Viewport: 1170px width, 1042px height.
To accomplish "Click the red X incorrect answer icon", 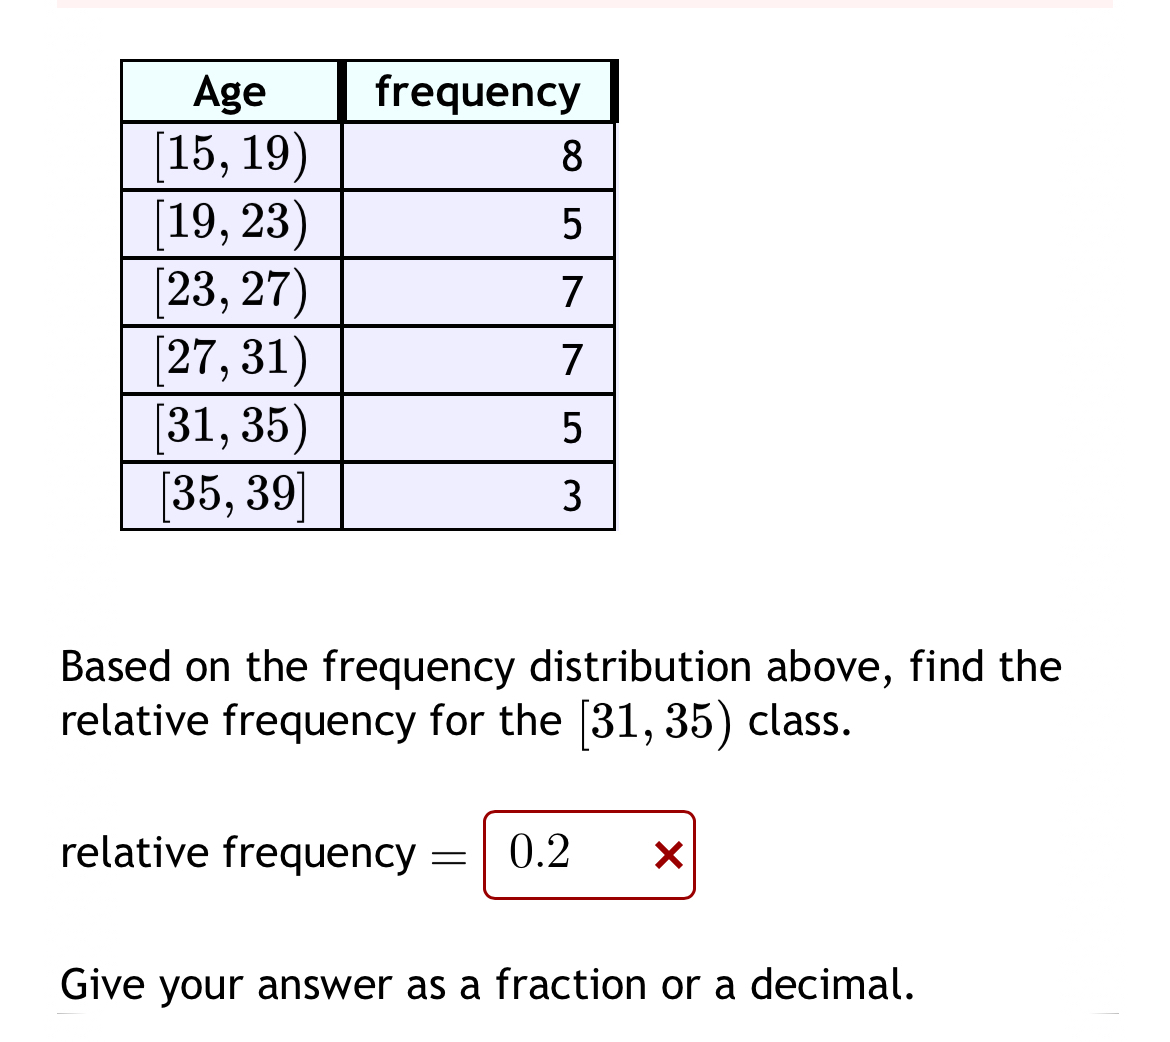I will click(x=667, y=855).
